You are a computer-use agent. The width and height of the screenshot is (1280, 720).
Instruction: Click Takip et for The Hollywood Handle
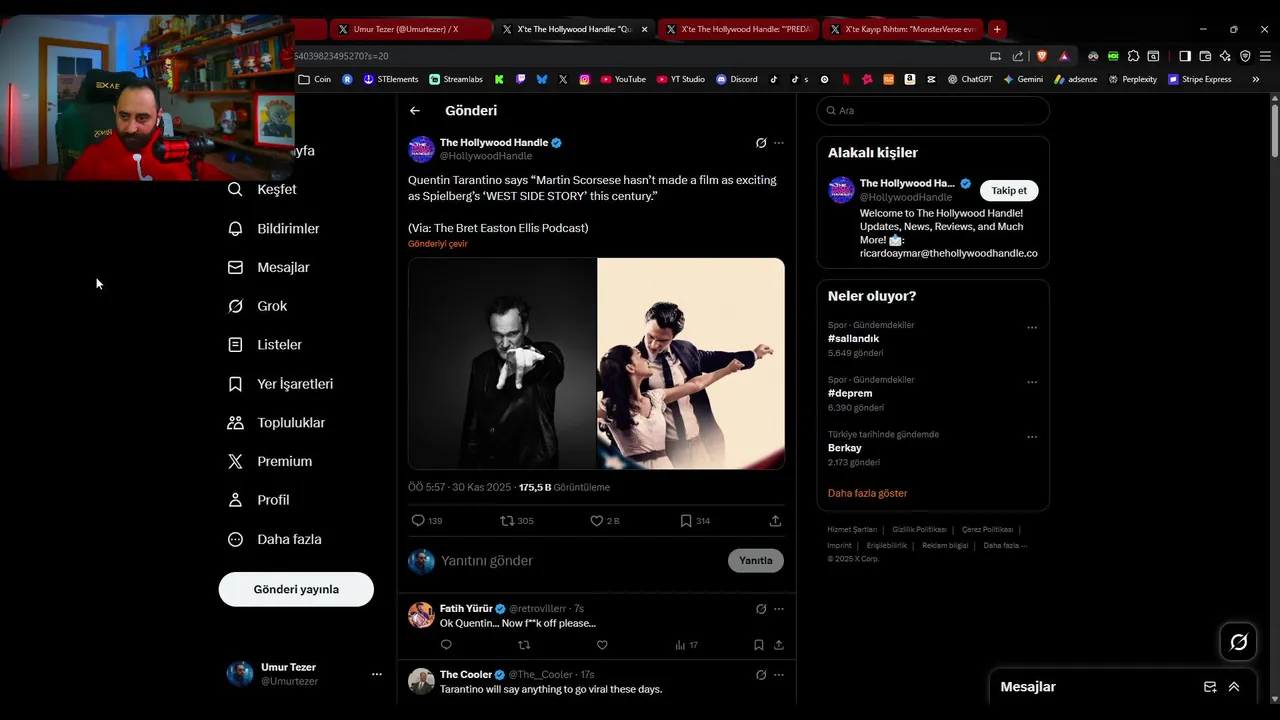point(1009,191)
